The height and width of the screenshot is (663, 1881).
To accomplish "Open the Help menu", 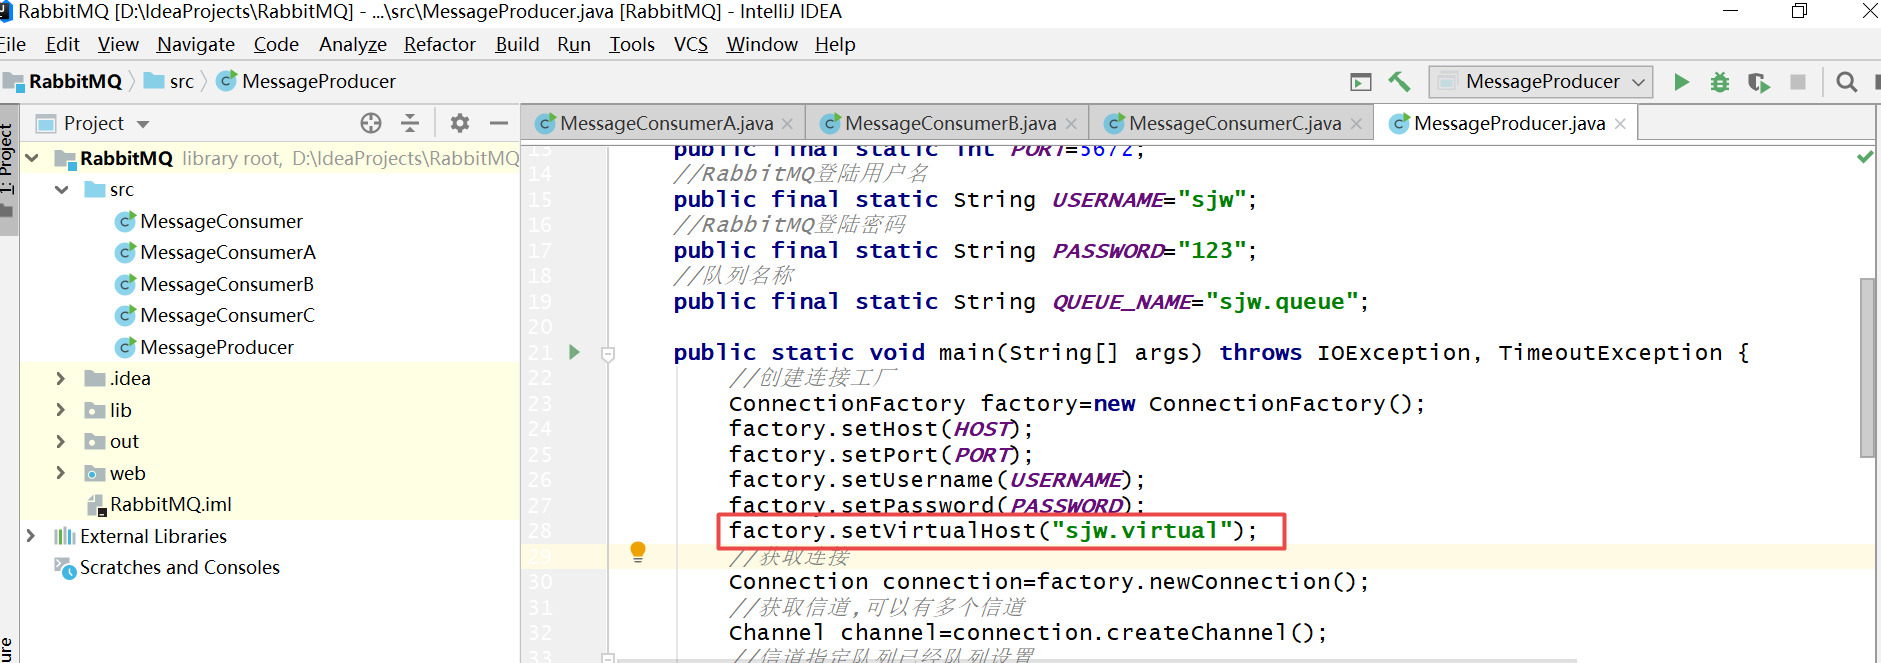I will pyautogui.click(x=835, y=44).
